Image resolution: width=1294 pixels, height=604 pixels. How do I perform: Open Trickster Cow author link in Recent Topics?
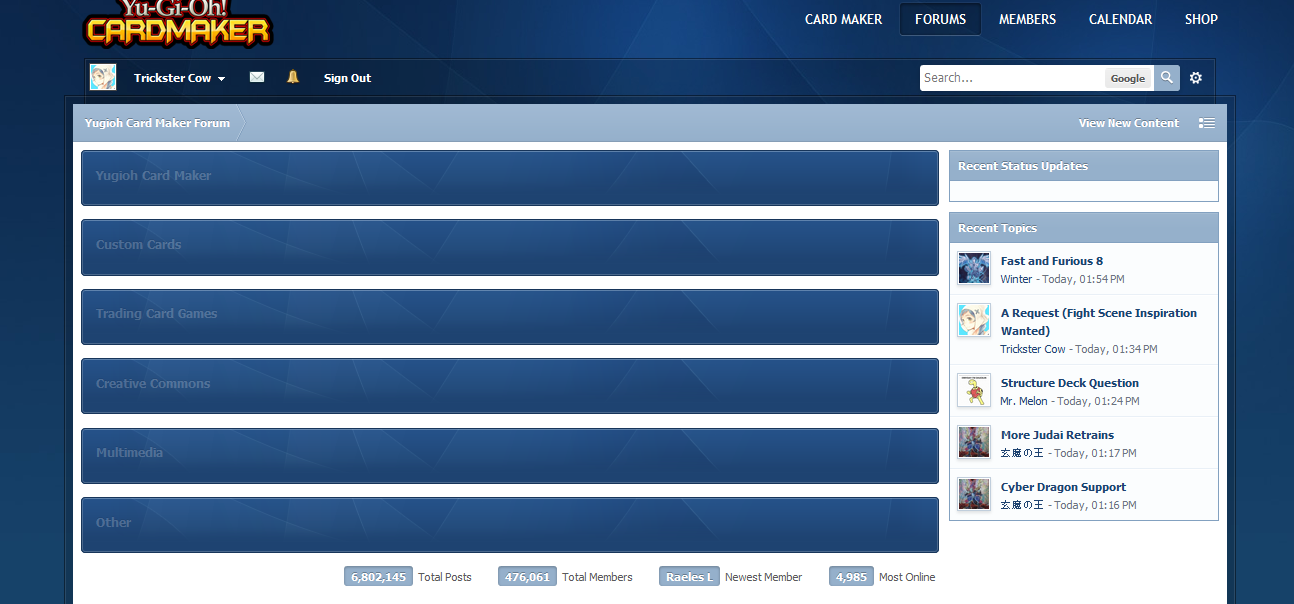(1033, 349)
